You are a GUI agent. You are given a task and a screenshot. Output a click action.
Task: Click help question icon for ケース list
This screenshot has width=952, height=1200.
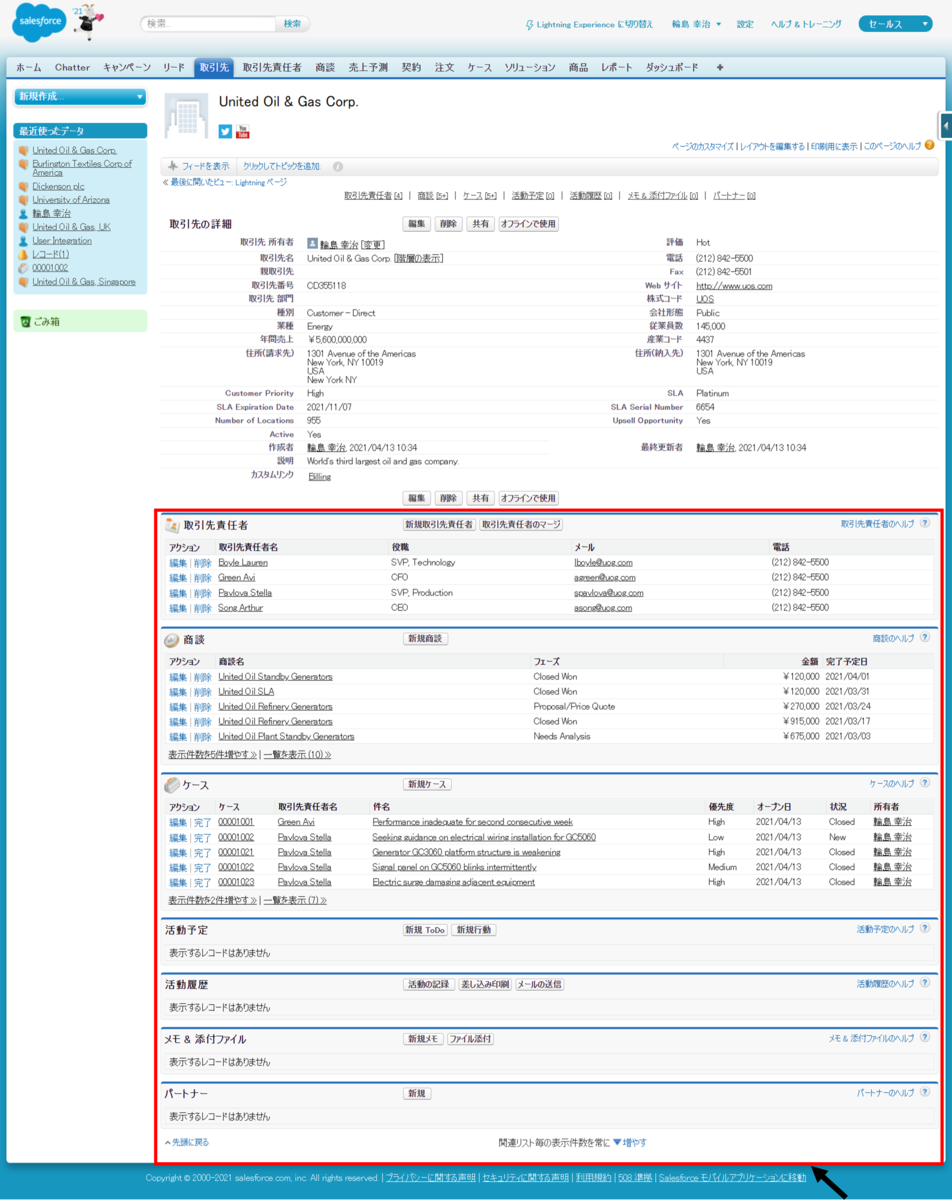click(x=925, y=784)
